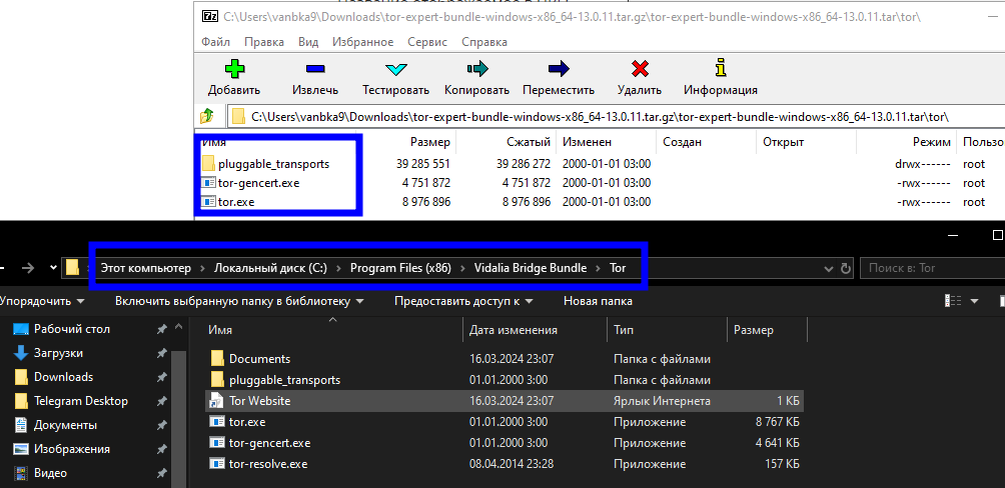Viewport: 1005px width, 488px height.
Task: Select tor-gencert.exe icon in 7-Zip list
Action: [x=208, y=183]
